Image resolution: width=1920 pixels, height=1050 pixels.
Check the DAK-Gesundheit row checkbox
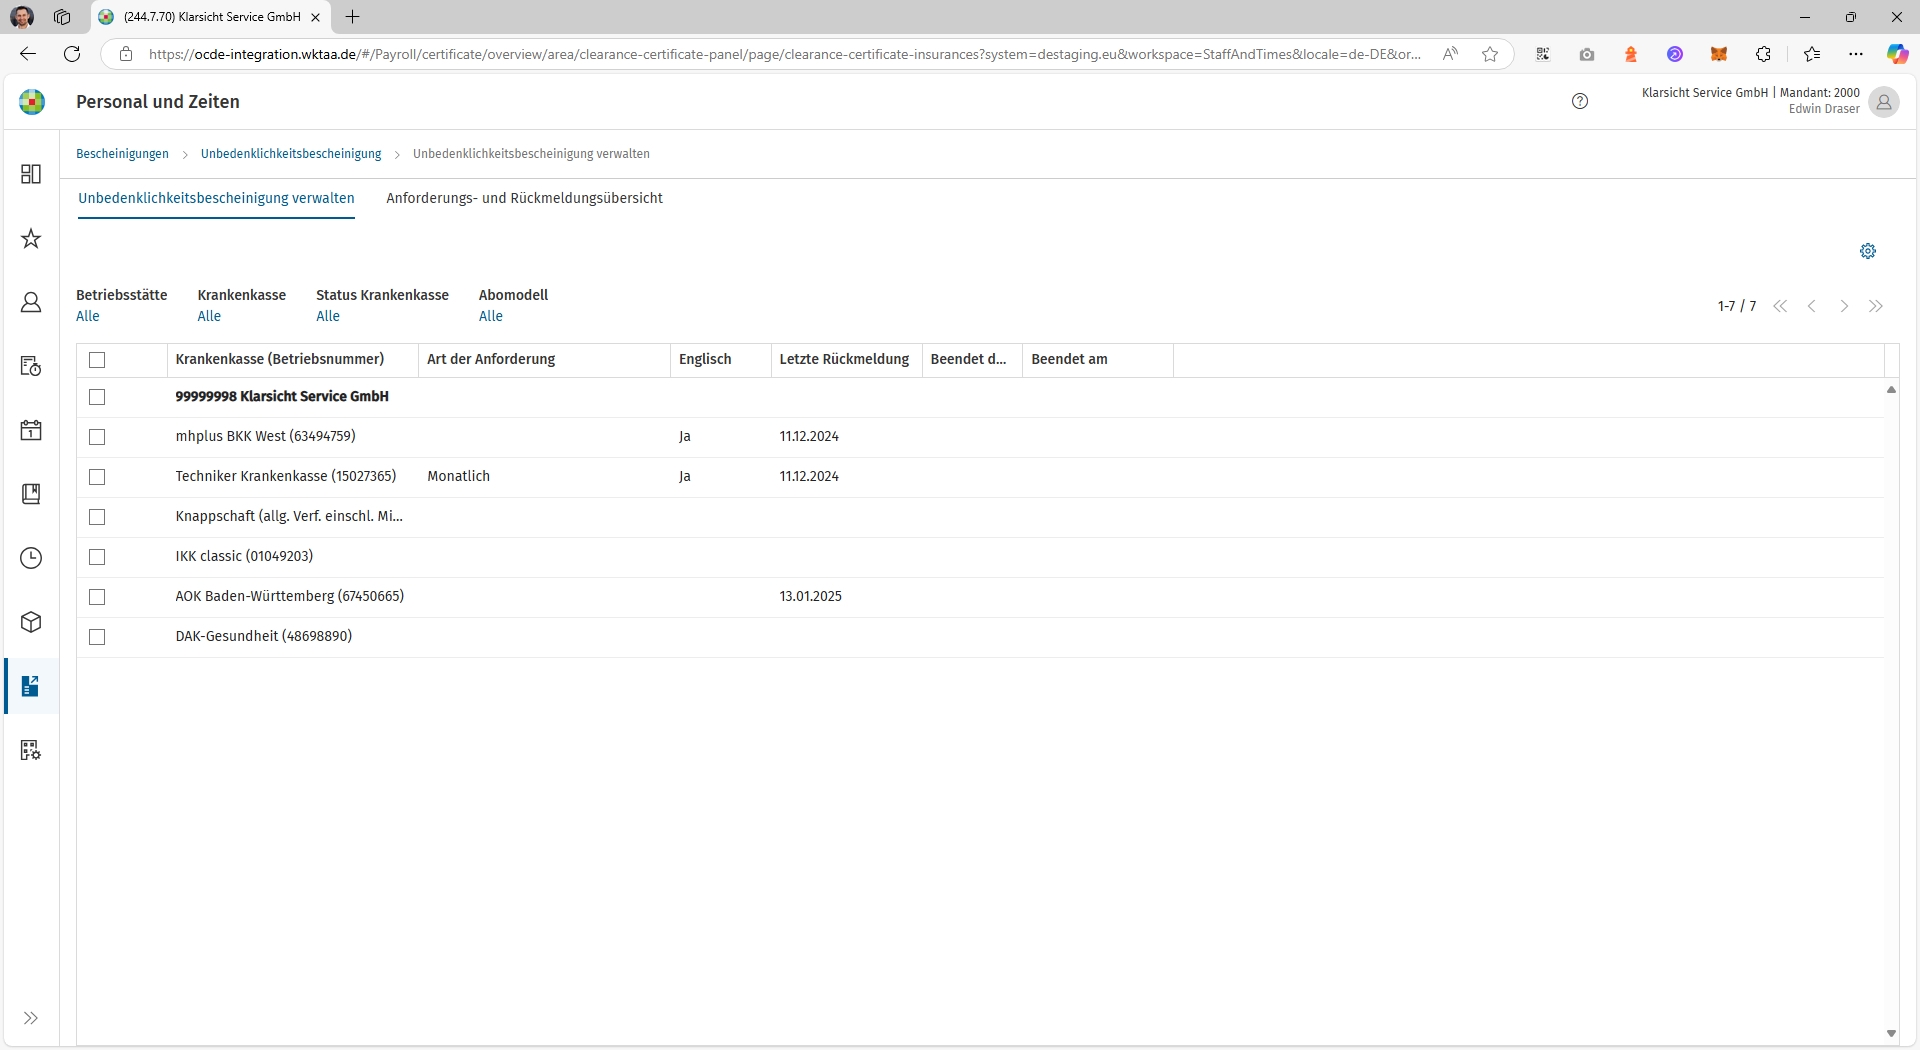pos(97,637)
